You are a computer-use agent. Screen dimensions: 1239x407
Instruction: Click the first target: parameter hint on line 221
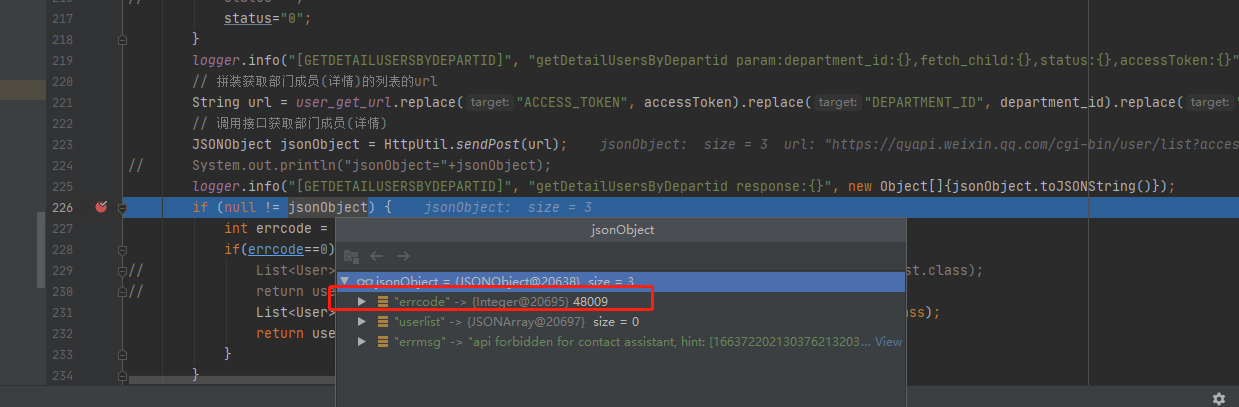click(x=490, y=102)
